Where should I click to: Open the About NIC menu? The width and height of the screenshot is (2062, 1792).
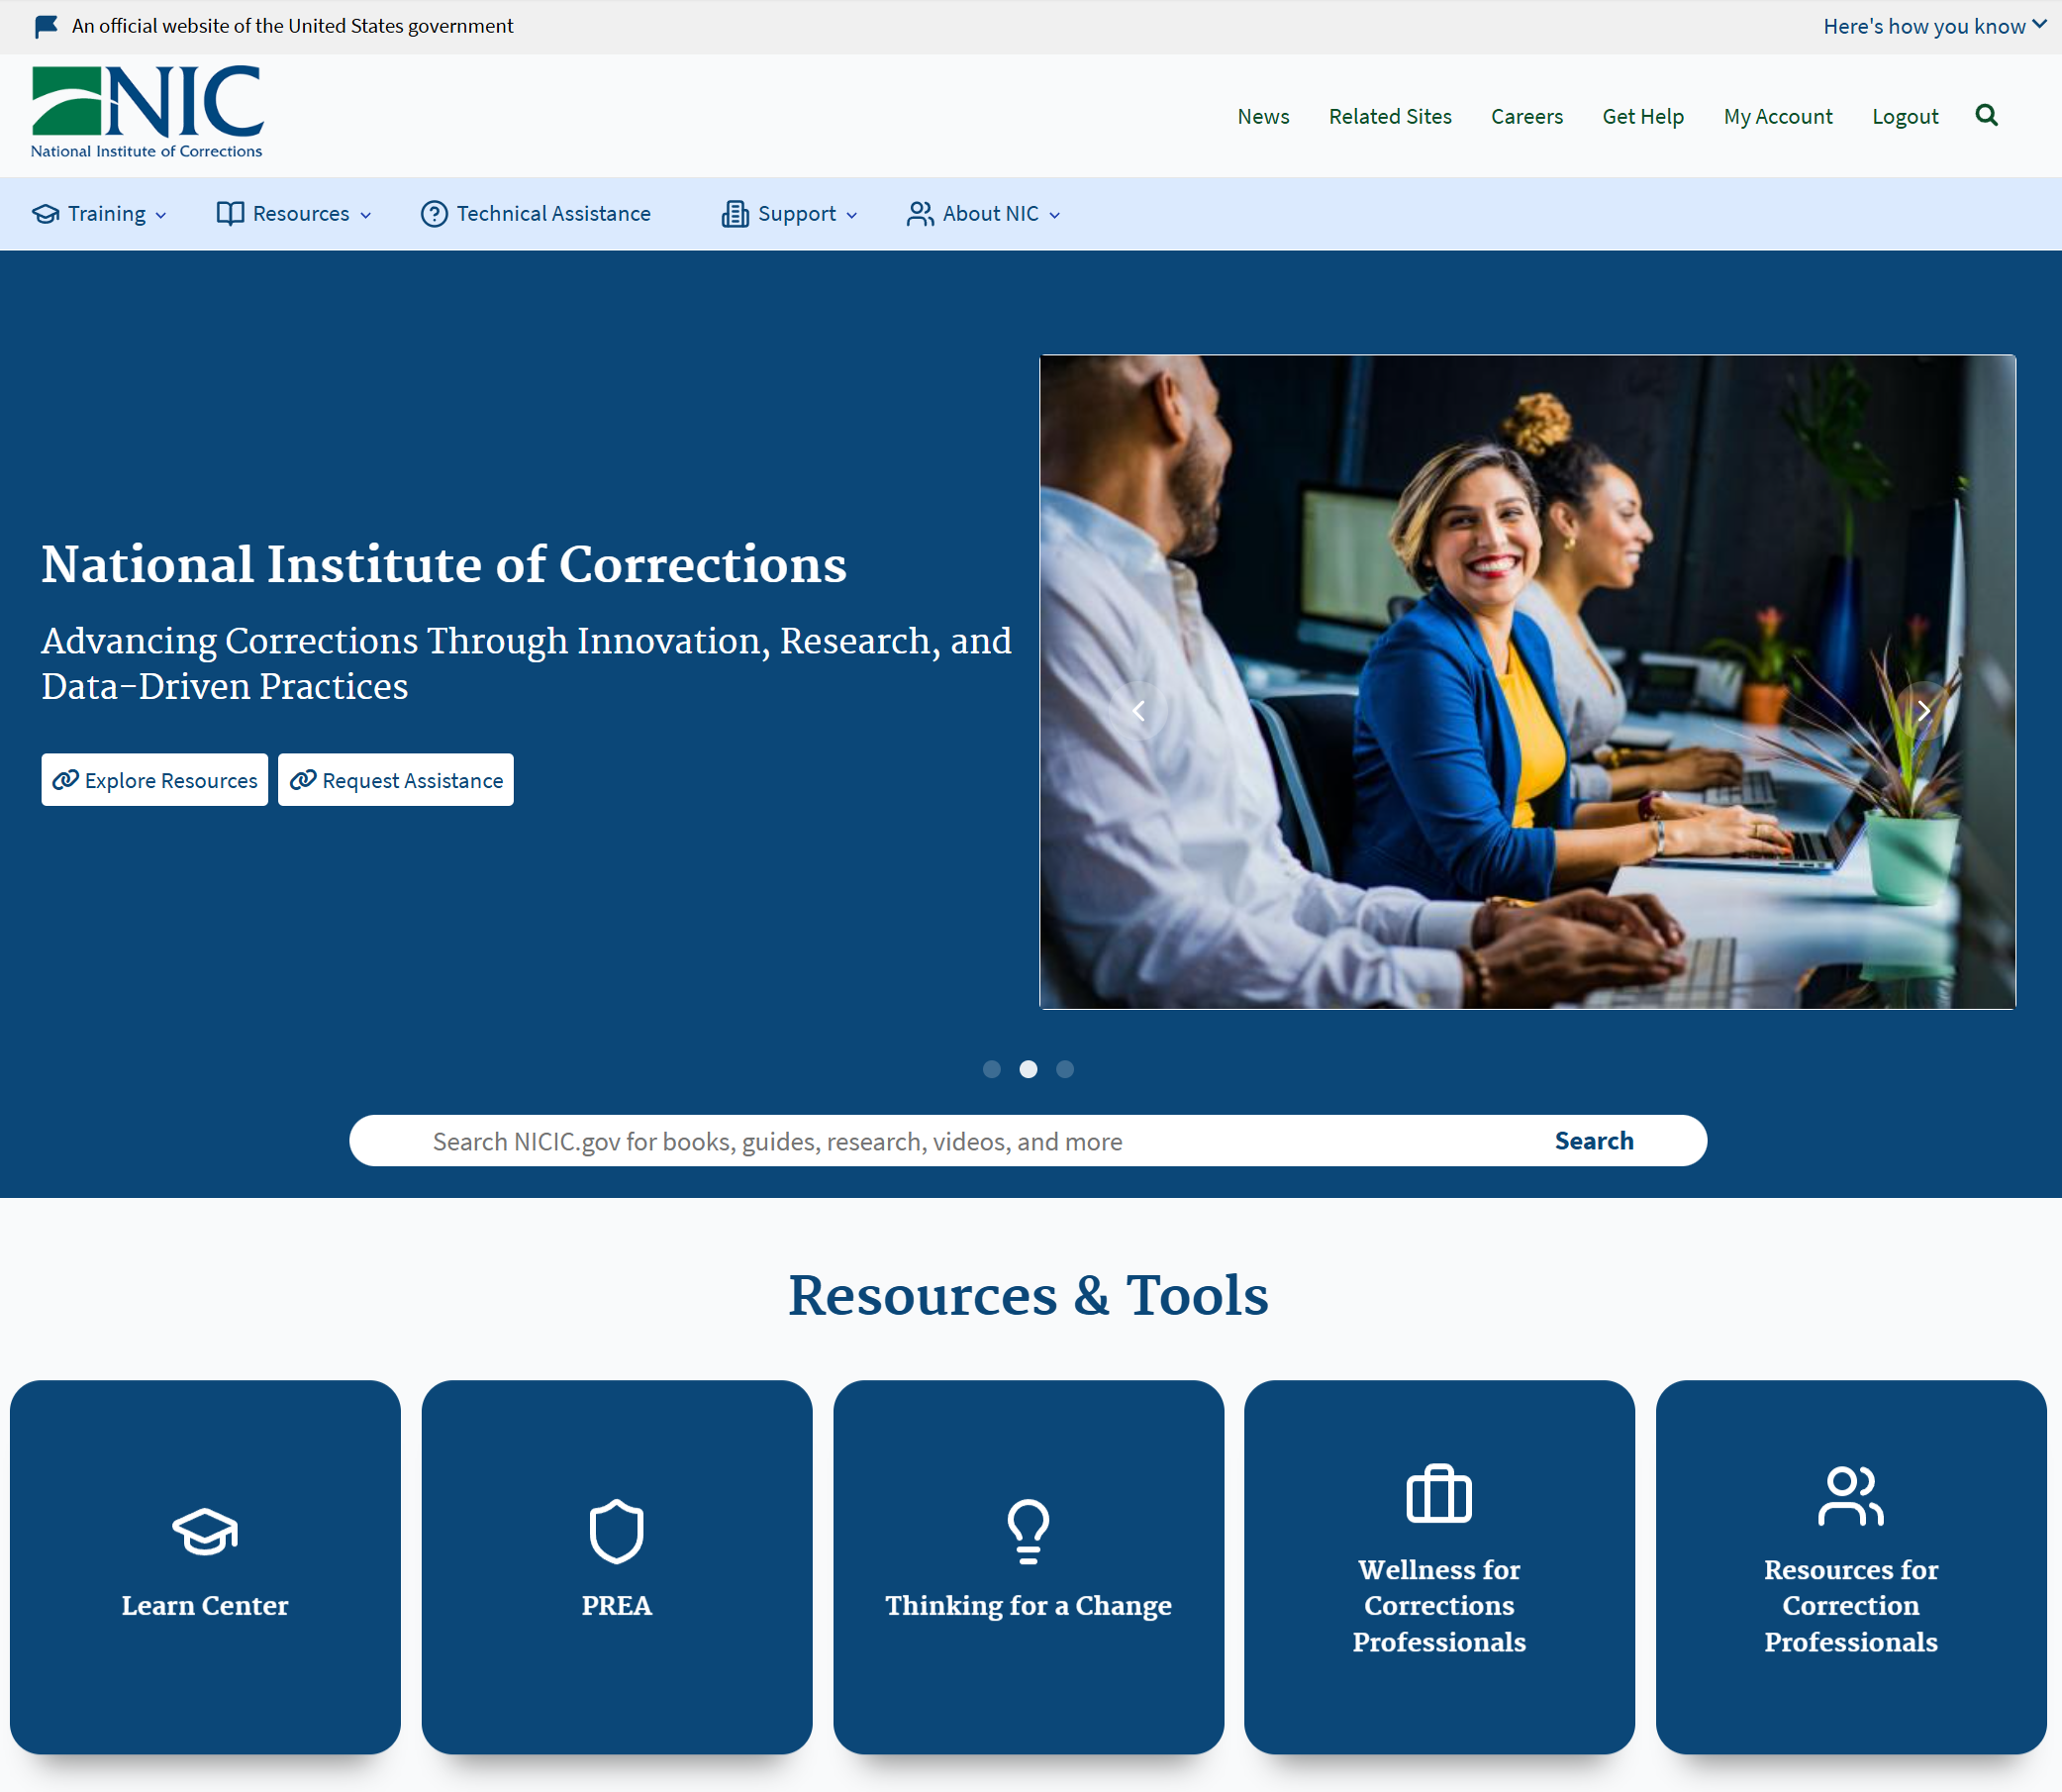click(983, 214)
